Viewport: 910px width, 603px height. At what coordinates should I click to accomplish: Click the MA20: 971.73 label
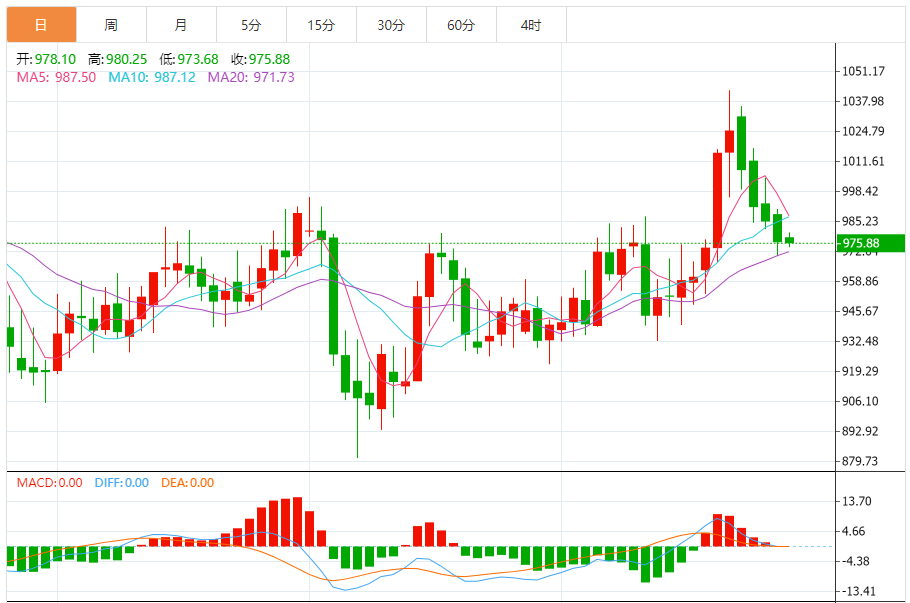coord(251,77)
